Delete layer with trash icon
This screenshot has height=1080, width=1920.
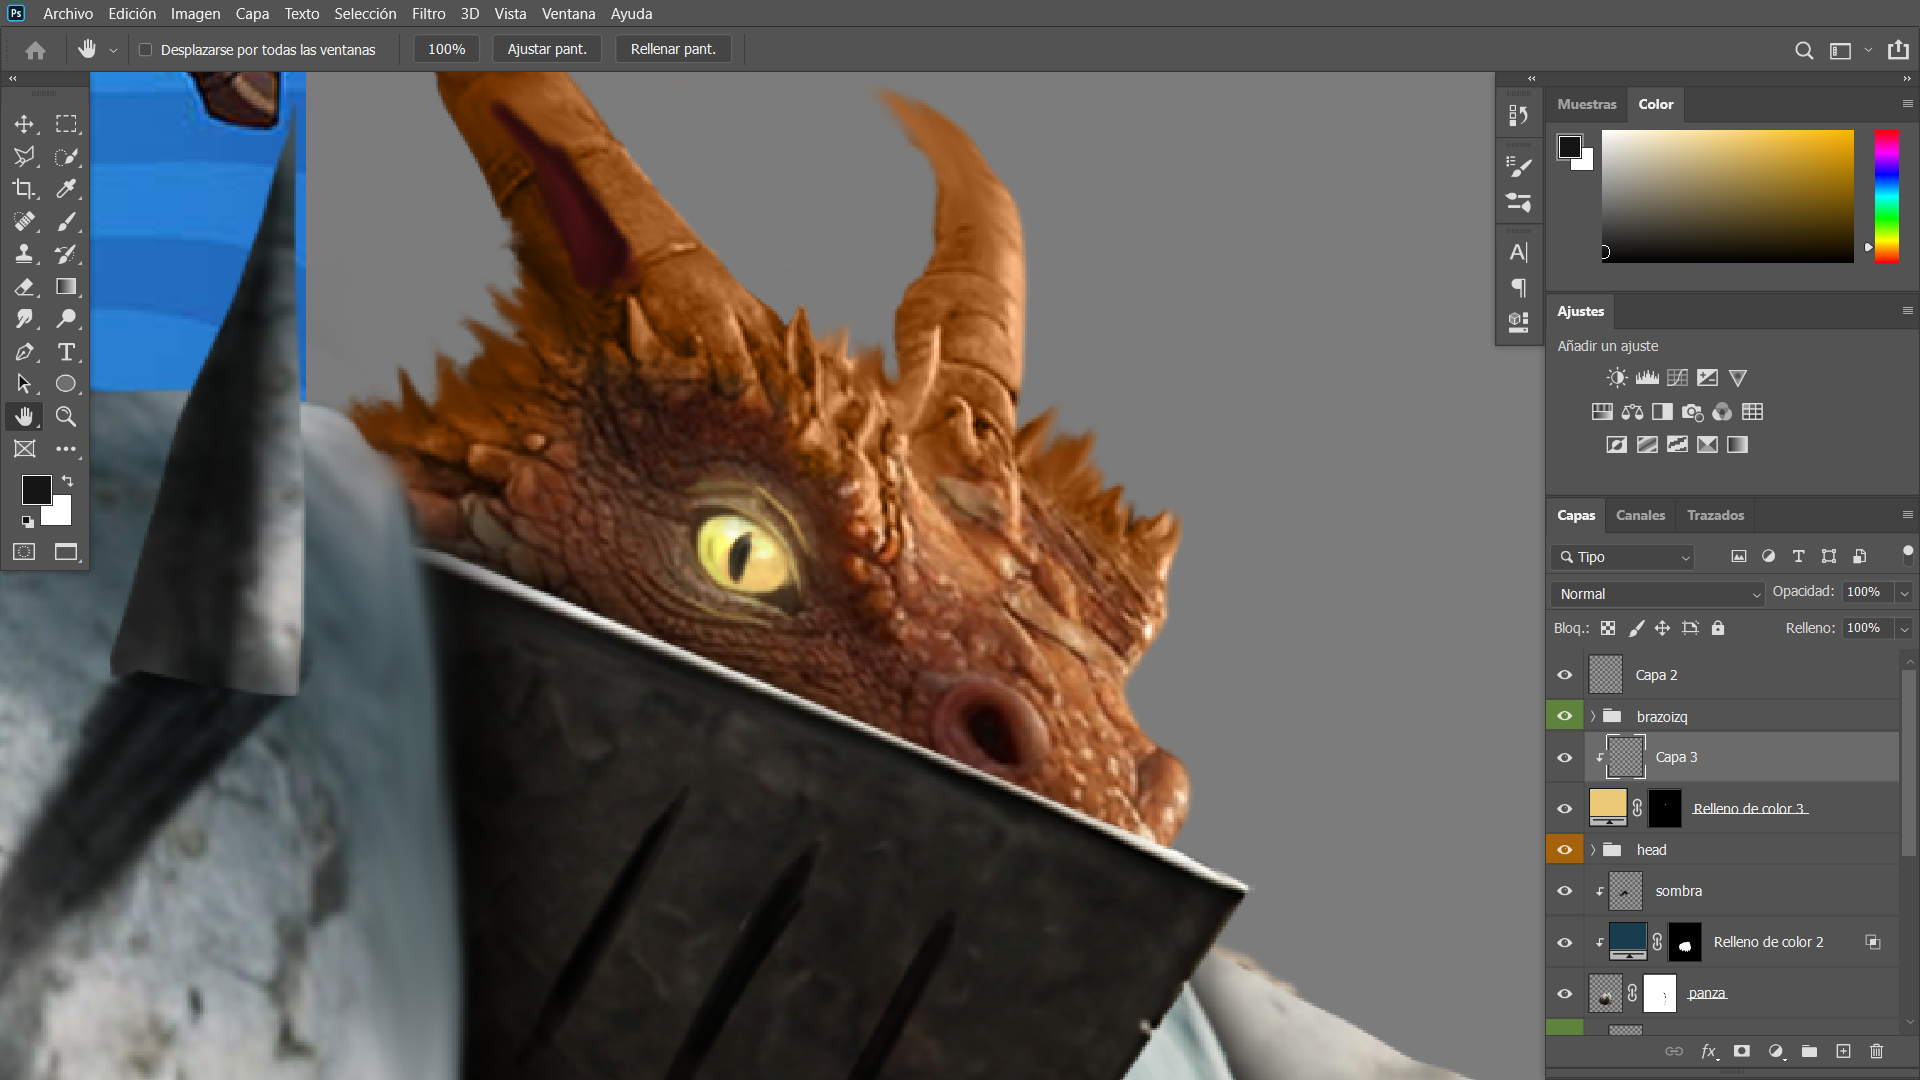(1877, 1051)
